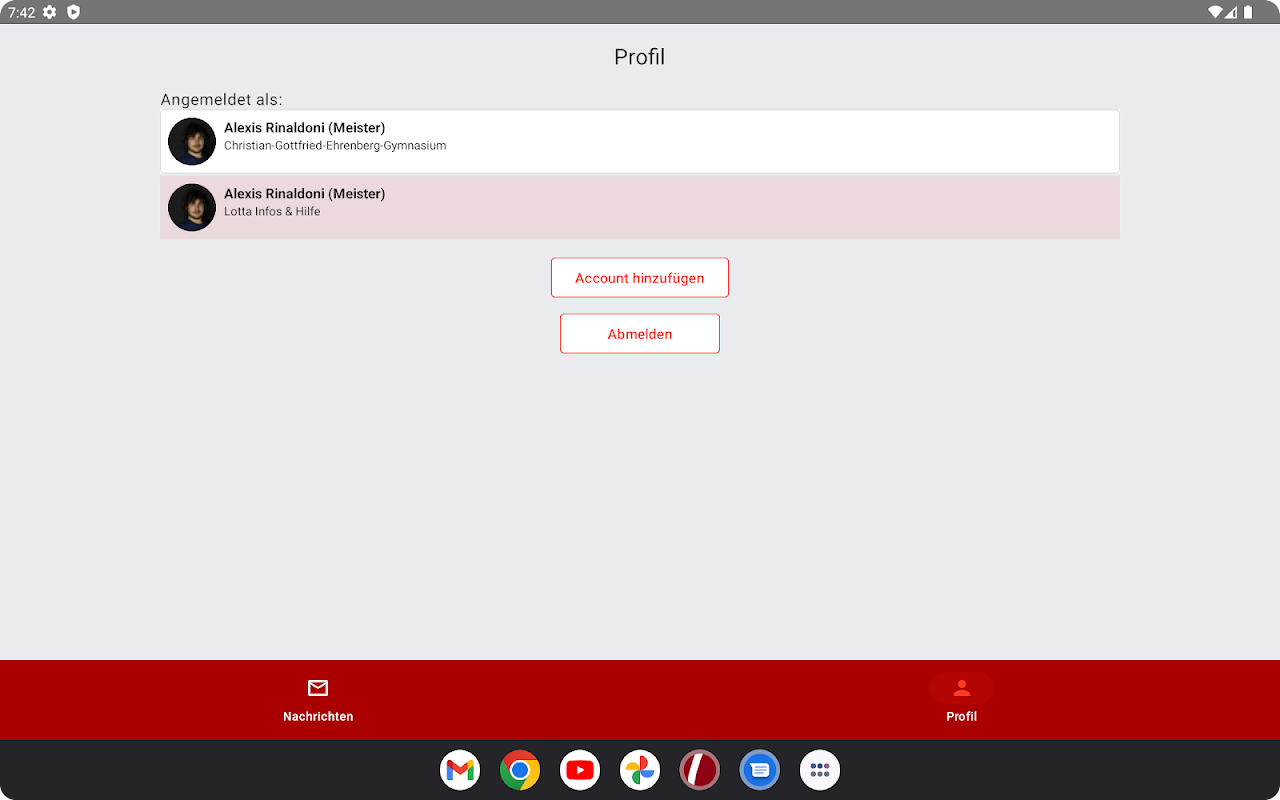Switch to the Profil tab
This screenshot has width=1280, height=800.
[x=961, y=700]
